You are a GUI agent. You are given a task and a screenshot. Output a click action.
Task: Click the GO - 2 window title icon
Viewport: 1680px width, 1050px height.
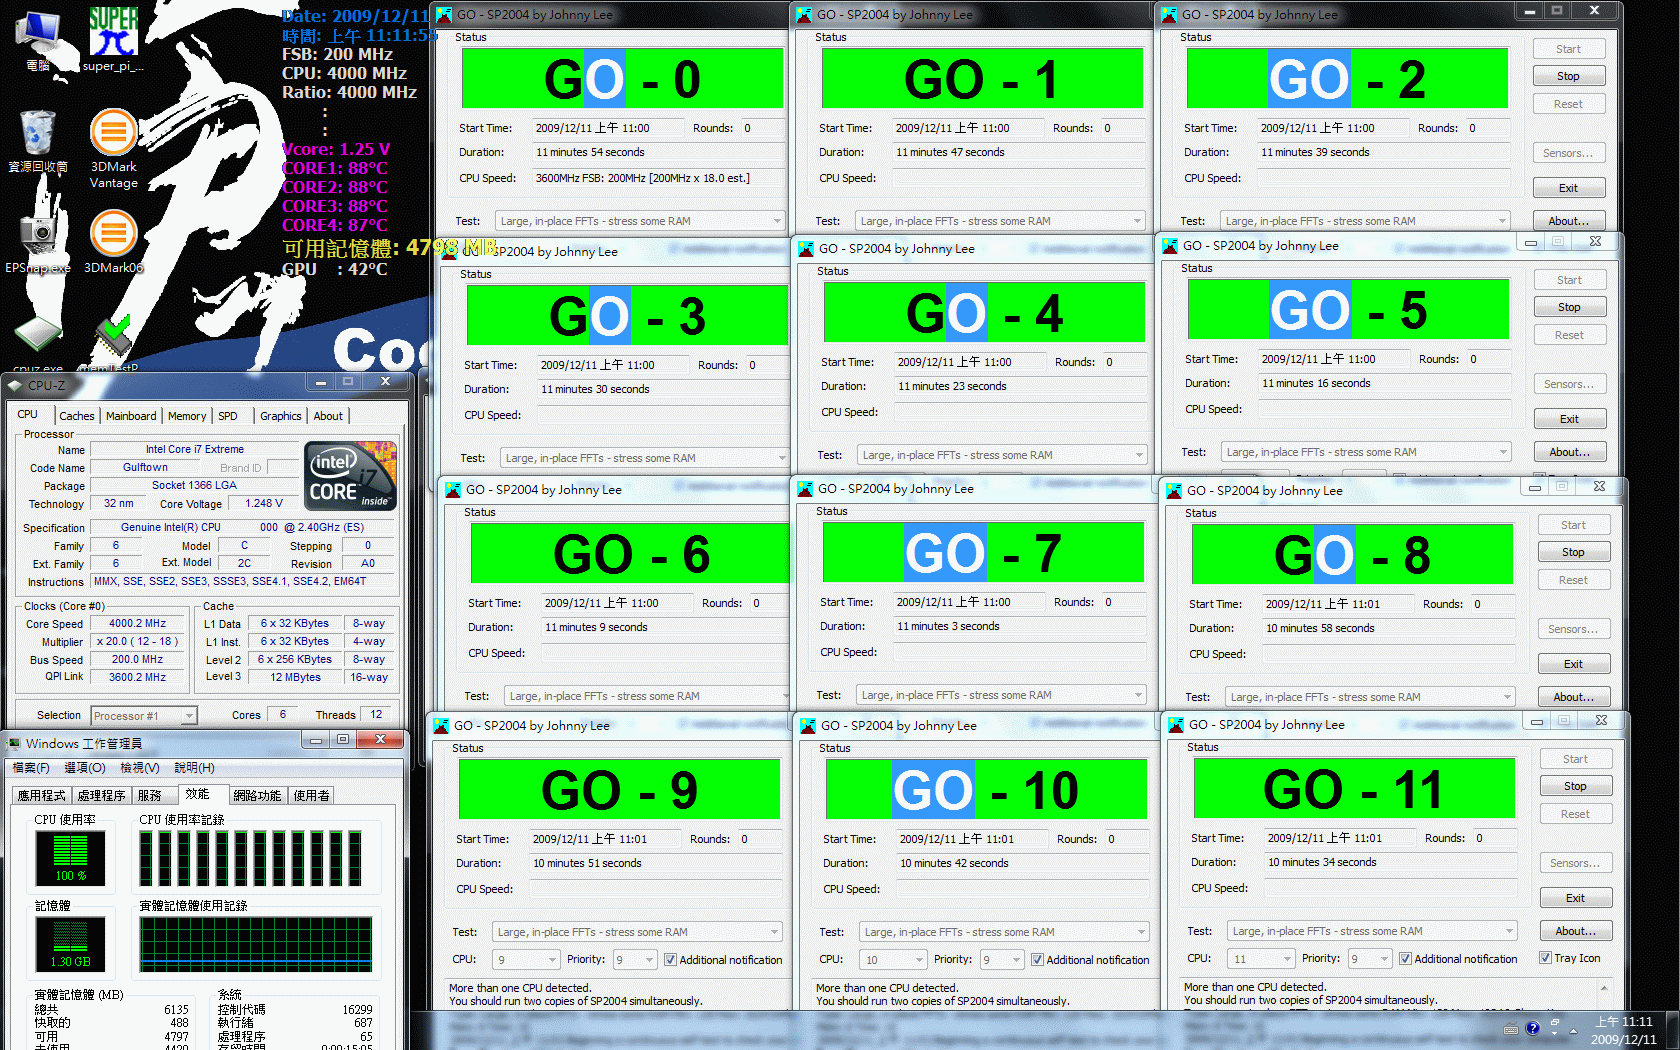[1170, 15]
